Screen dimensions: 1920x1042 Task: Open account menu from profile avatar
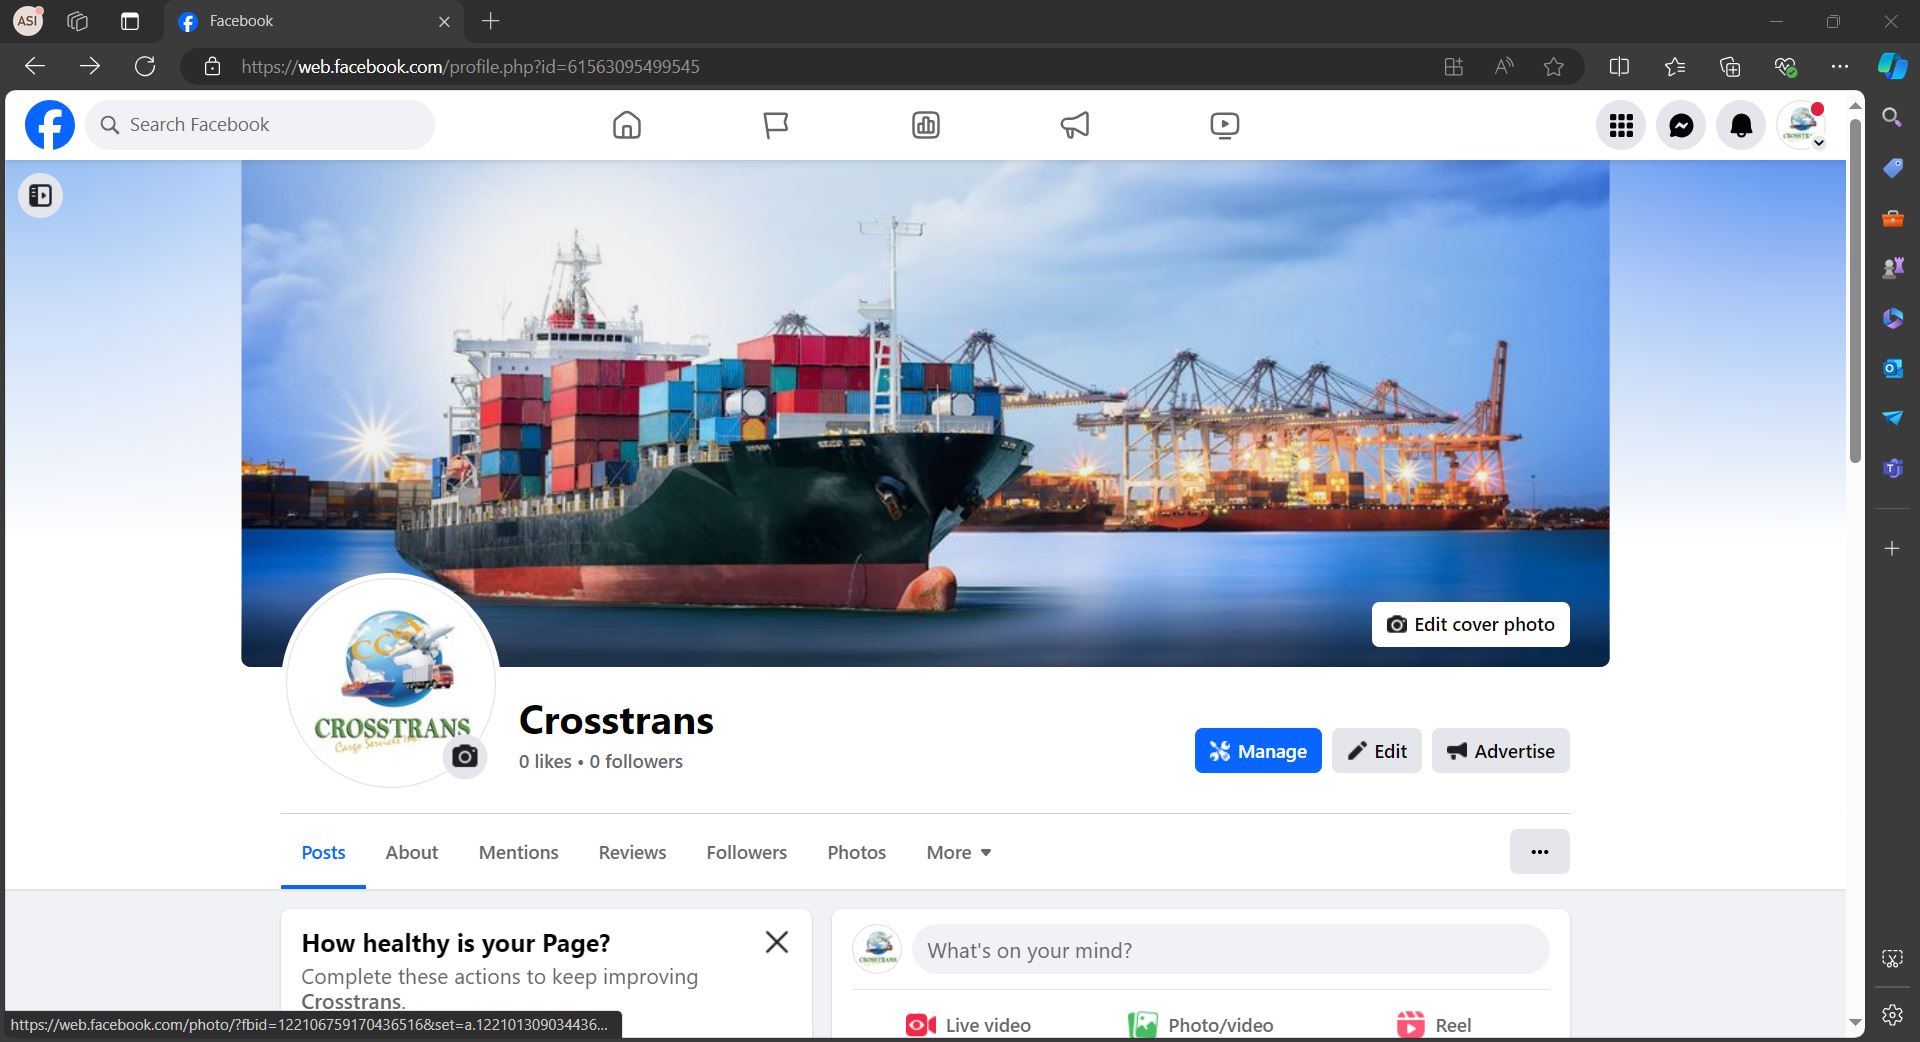pos(1802,125)
